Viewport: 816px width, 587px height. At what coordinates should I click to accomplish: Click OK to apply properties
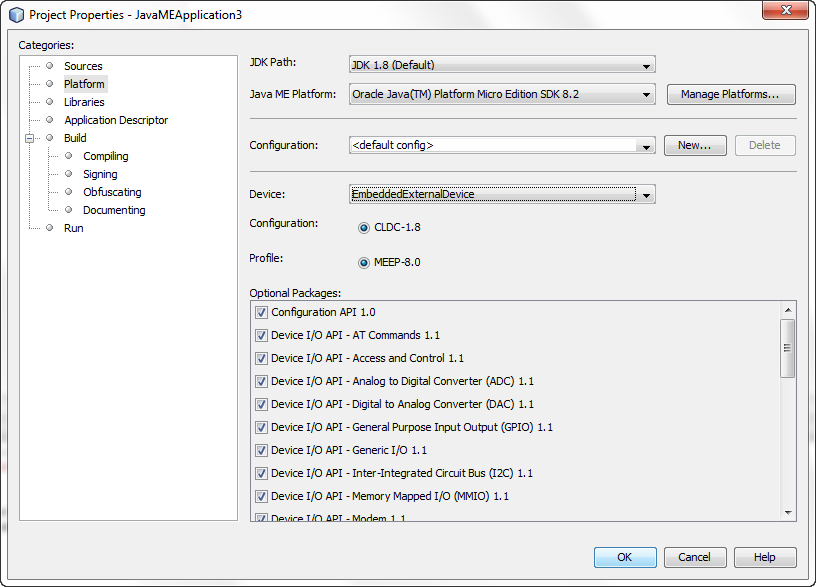[625, 557]
